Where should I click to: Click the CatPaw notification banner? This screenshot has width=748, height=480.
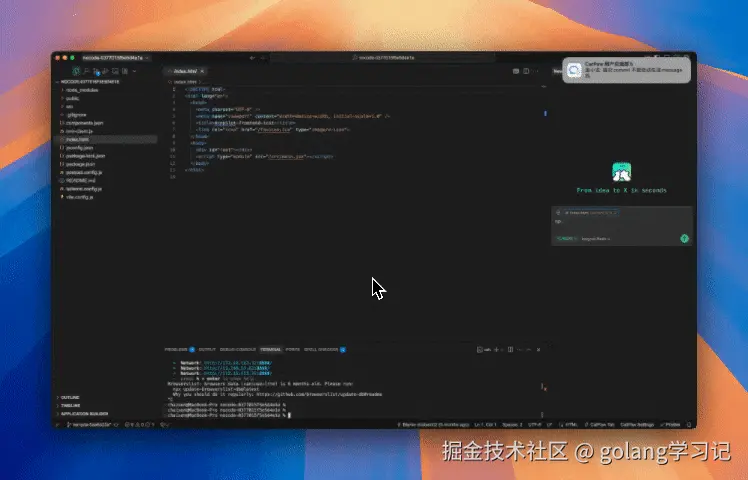[x=626, y=70]
